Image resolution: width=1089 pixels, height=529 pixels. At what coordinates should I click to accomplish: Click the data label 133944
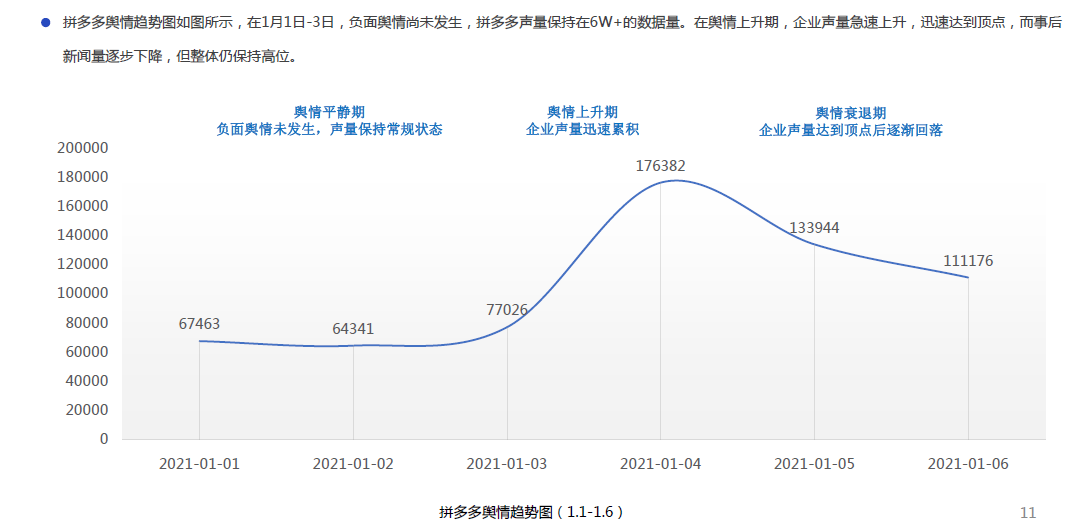click(815, 228)
